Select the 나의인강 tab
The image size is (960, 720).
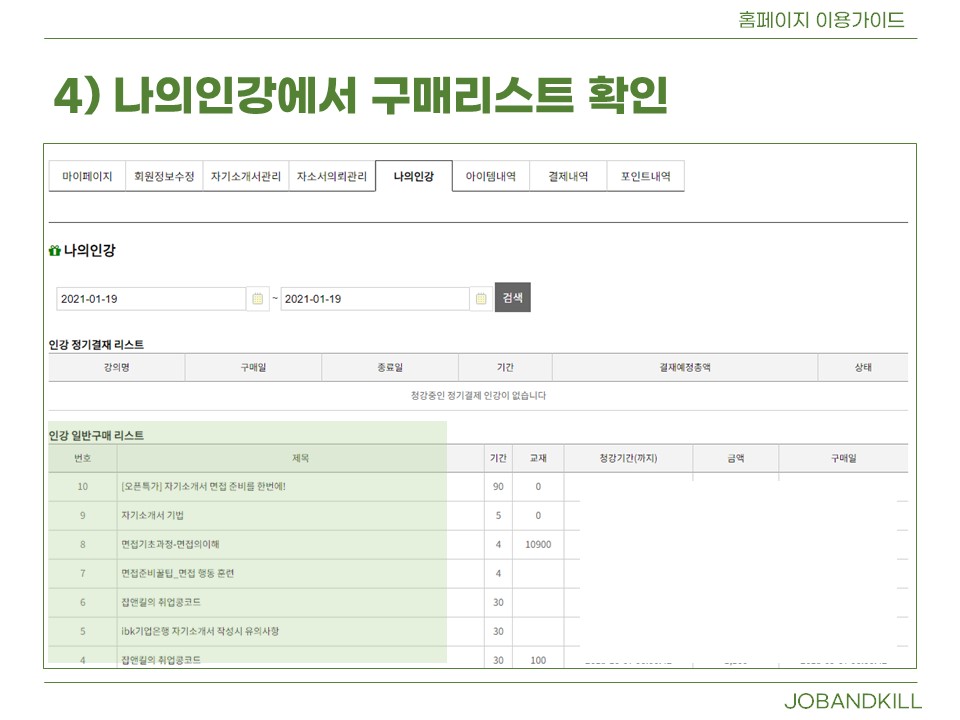pos(413,177)
